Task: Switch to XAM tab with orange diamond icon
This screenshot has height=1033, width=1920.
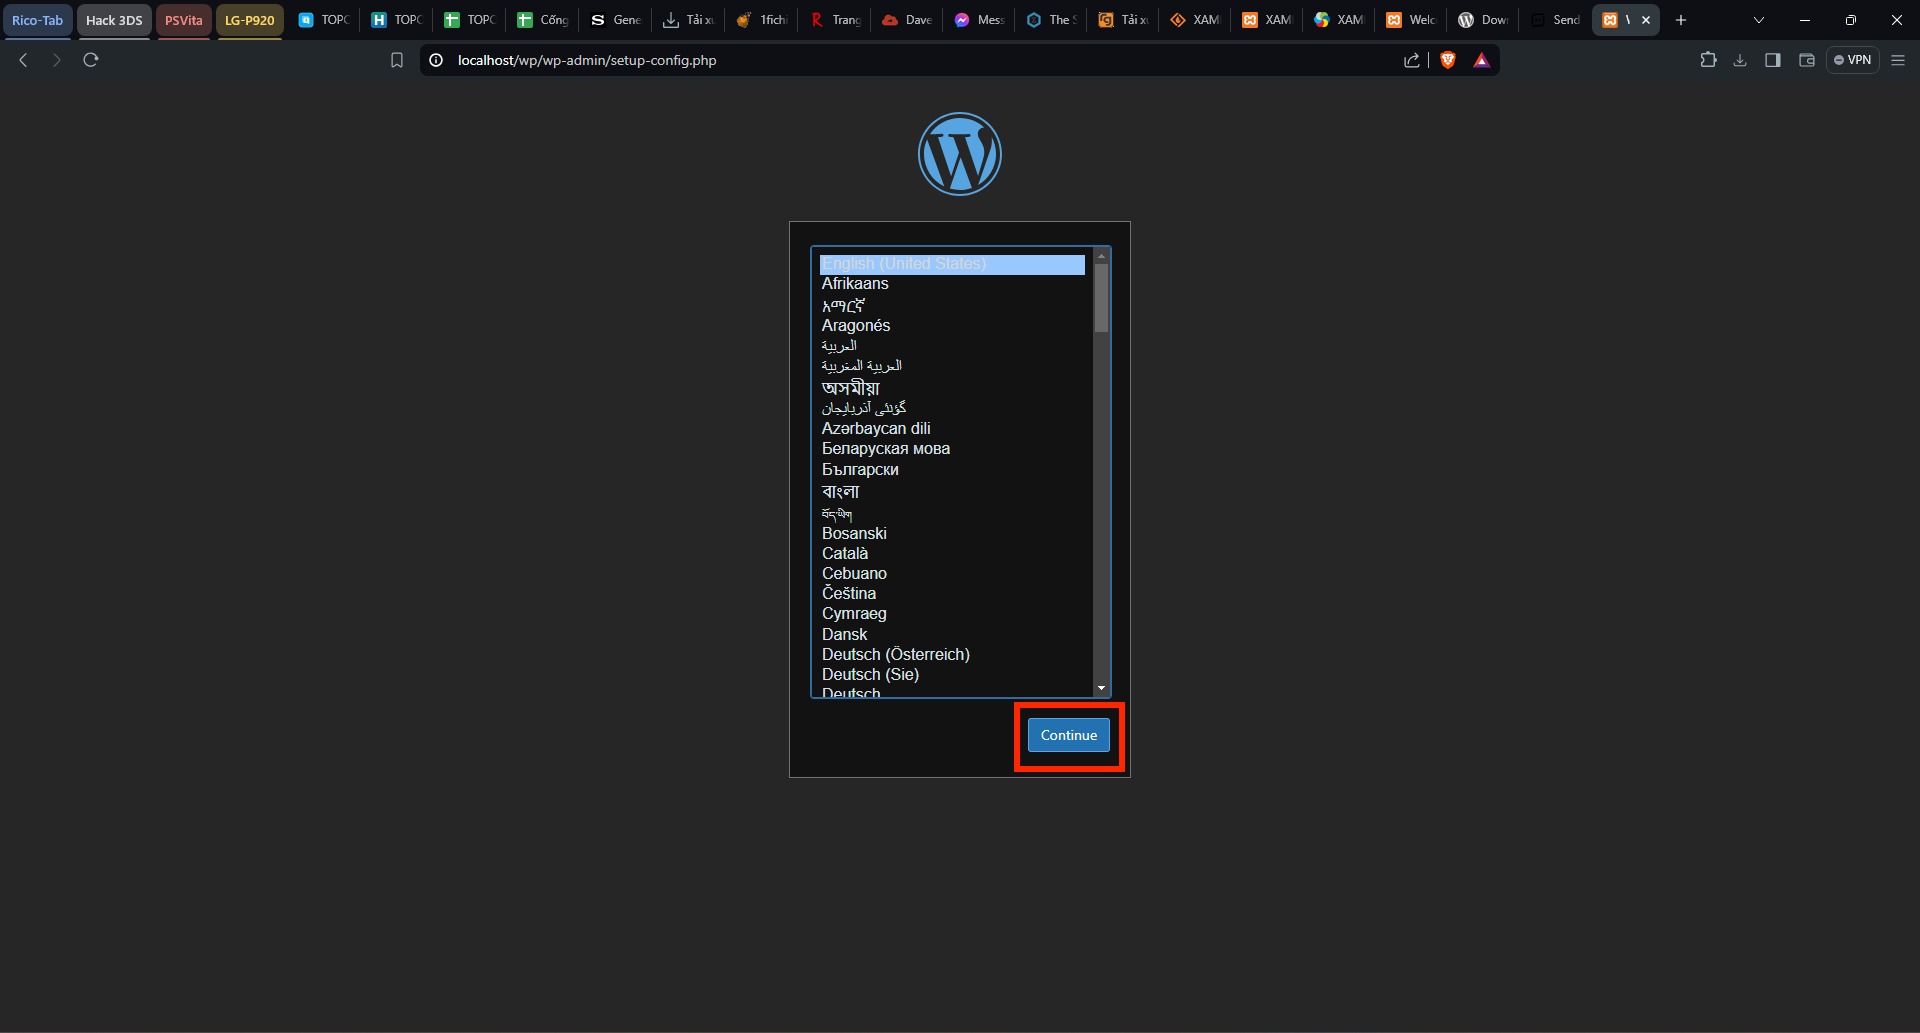Action: point(1195,20)
